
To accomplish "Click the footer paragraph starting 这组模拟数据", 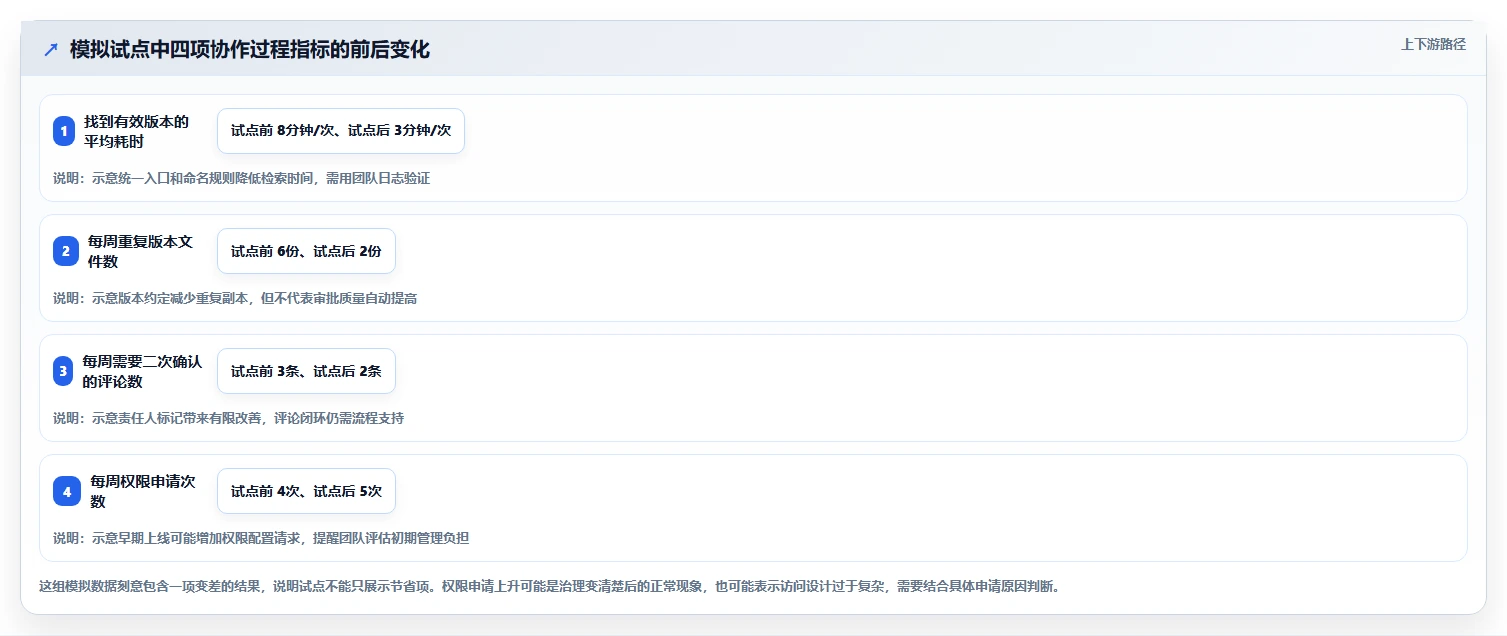I will pyautogui.click(x=549, y=586).
